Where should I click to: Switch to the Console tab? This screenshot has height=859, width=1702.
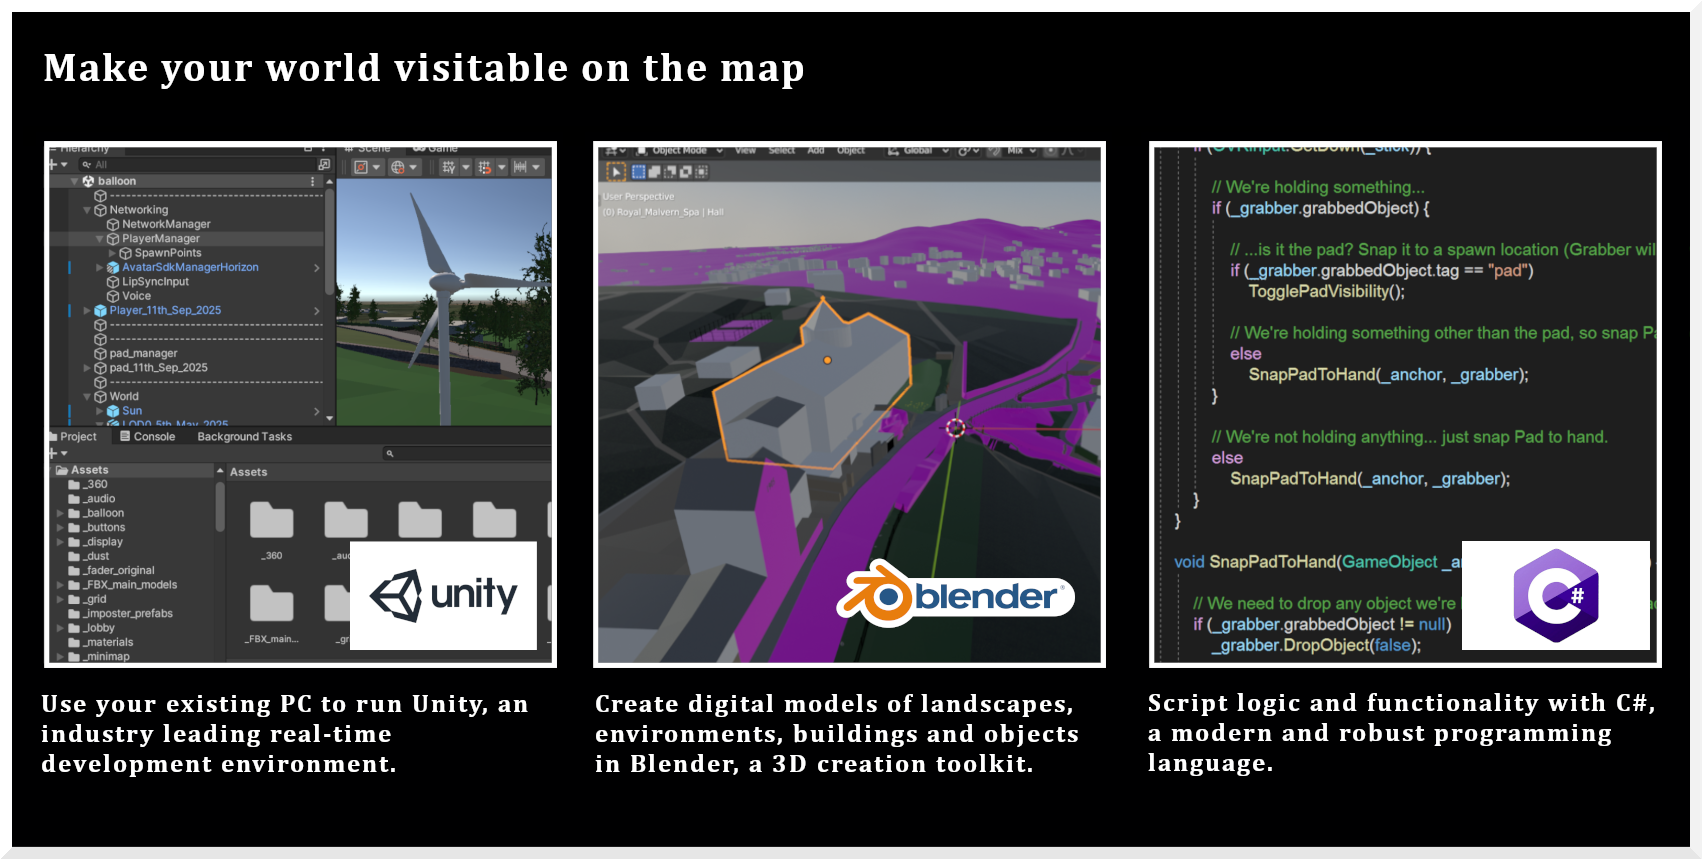coord(148,437)
